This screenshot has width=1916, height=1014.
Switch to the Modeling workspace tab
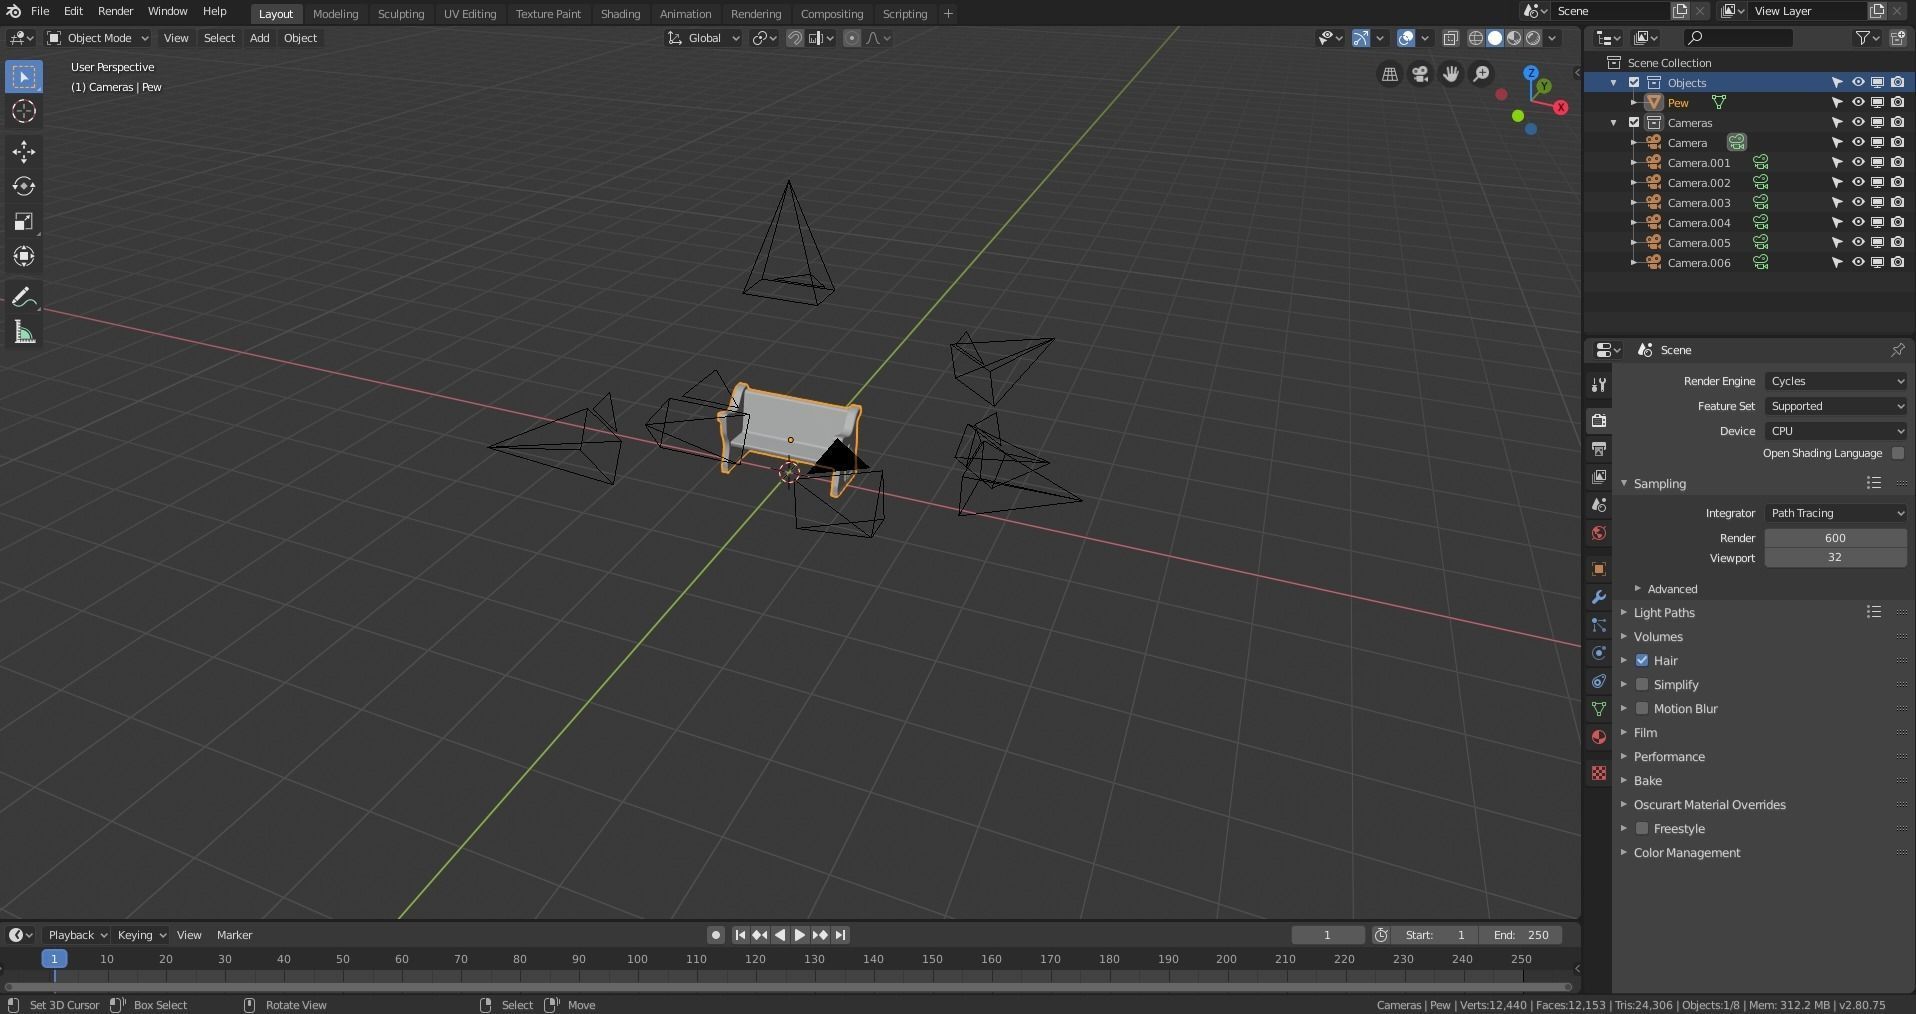[x=335, y=14]
